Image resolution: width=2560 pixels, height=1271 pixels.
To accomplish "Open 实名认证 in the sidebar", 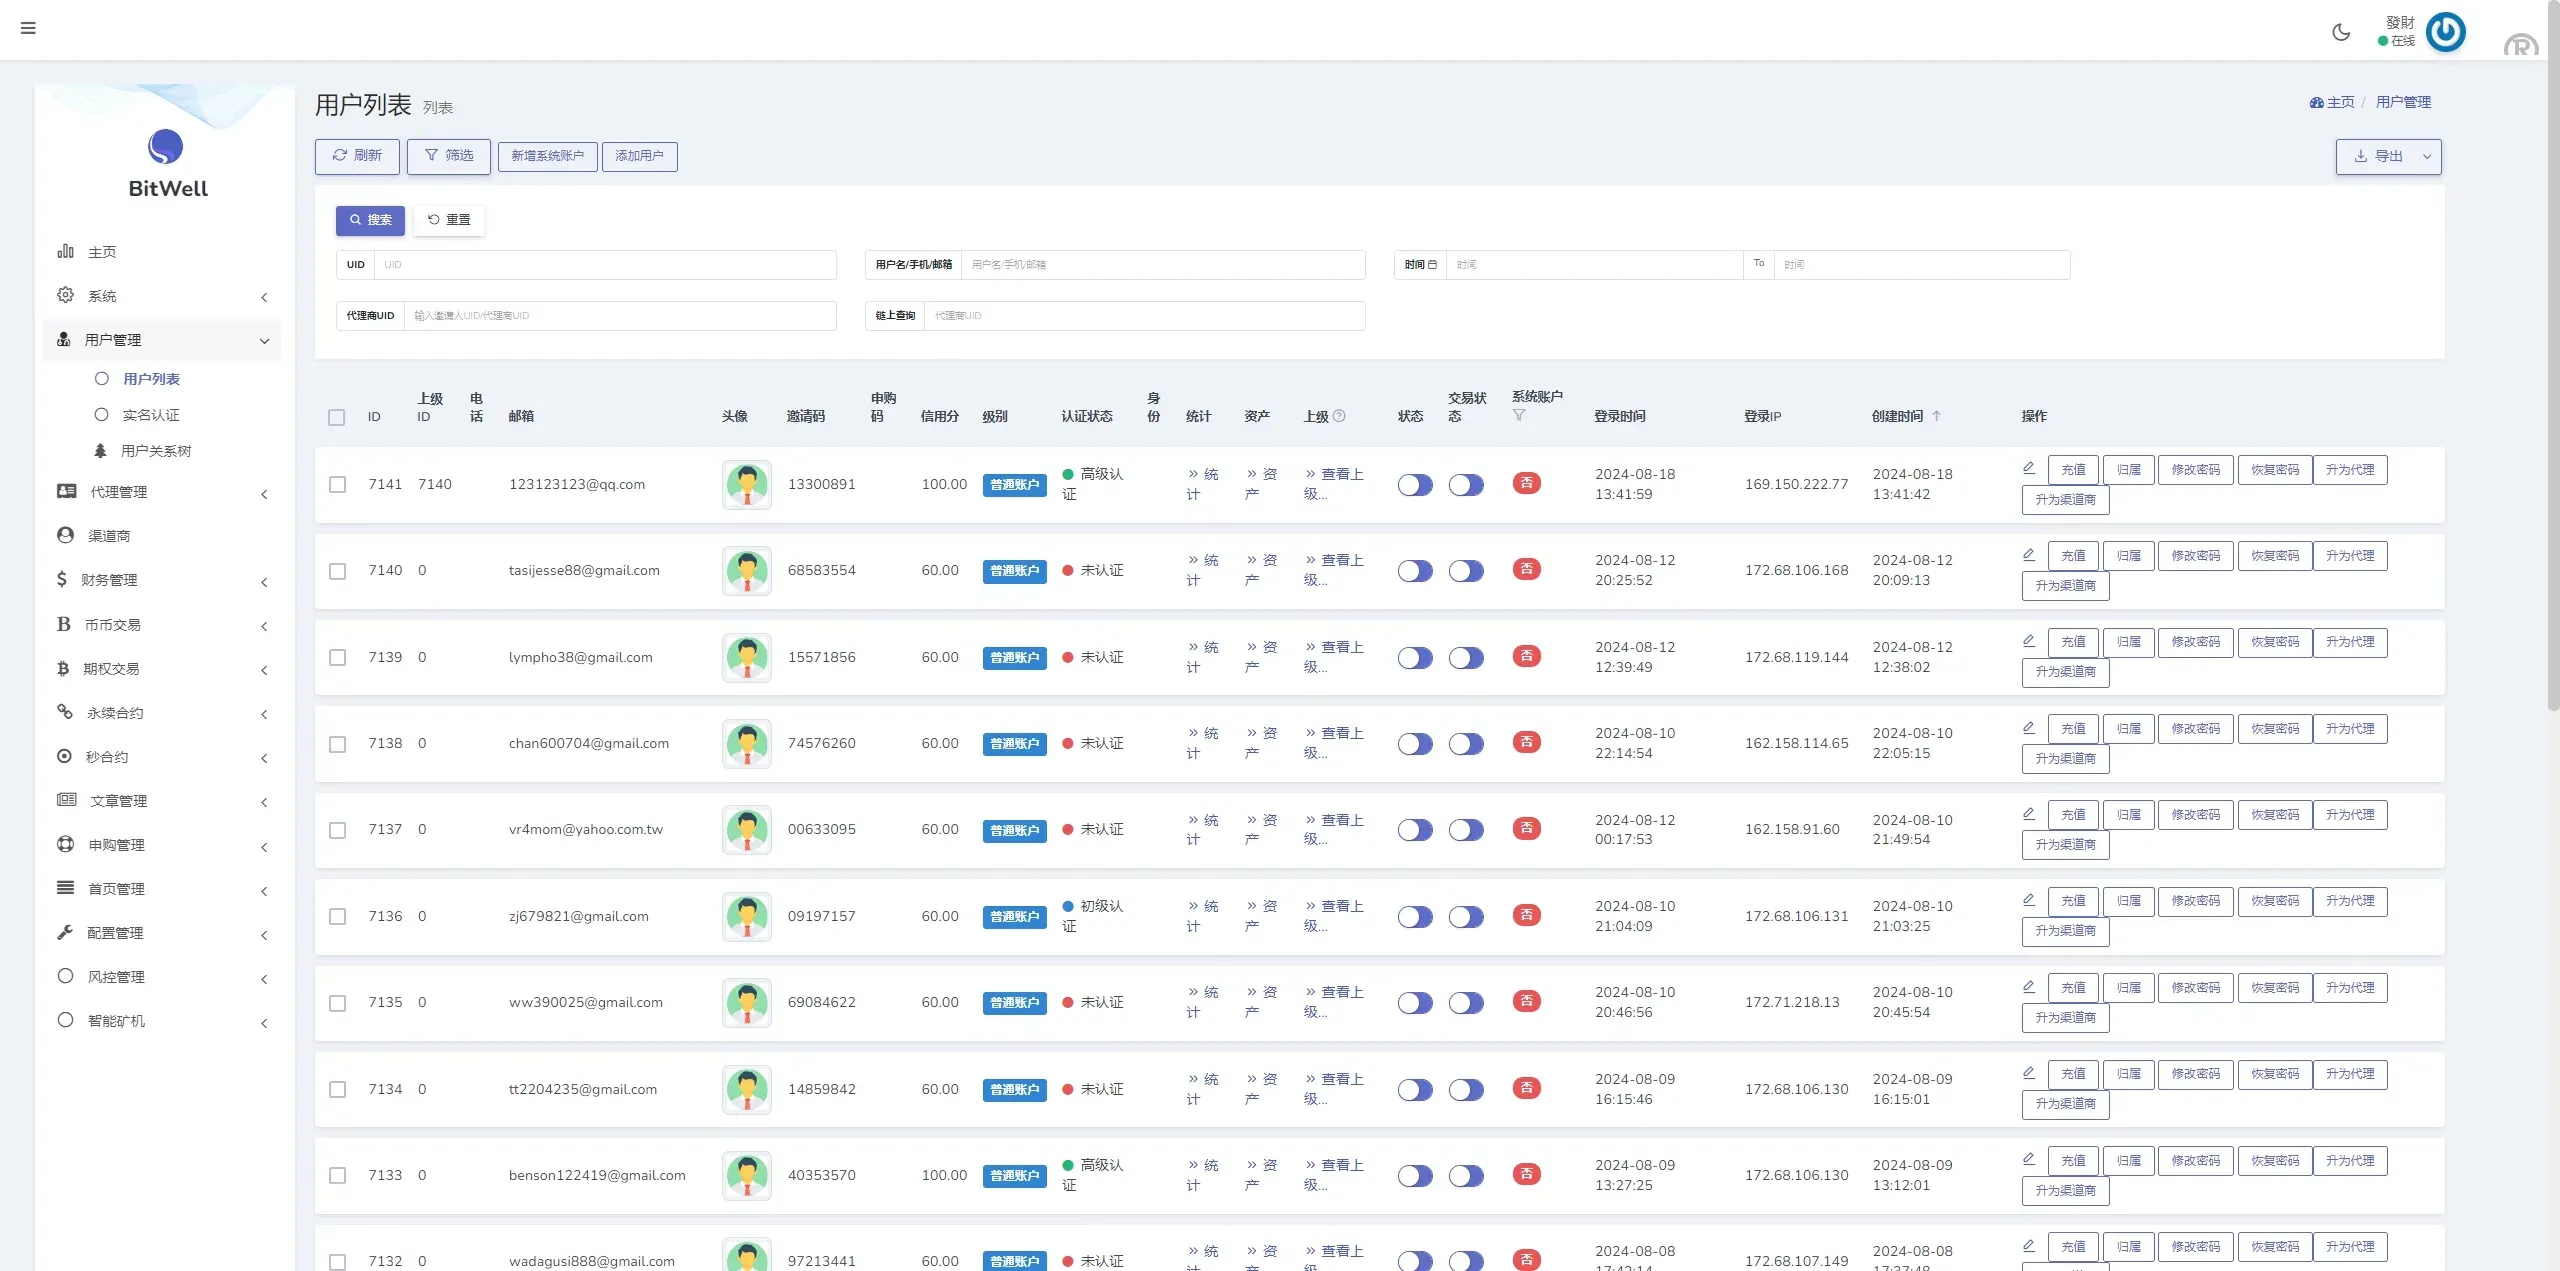I will pos(151,415).
